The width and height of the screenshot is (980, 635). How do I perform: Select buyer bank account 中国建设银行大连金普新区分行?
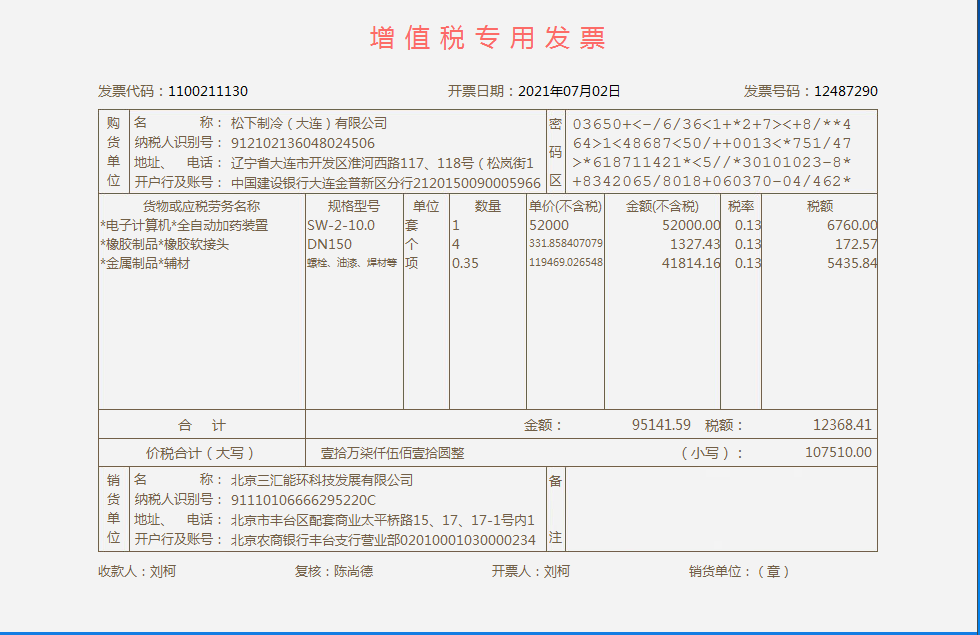pos(386,183)
